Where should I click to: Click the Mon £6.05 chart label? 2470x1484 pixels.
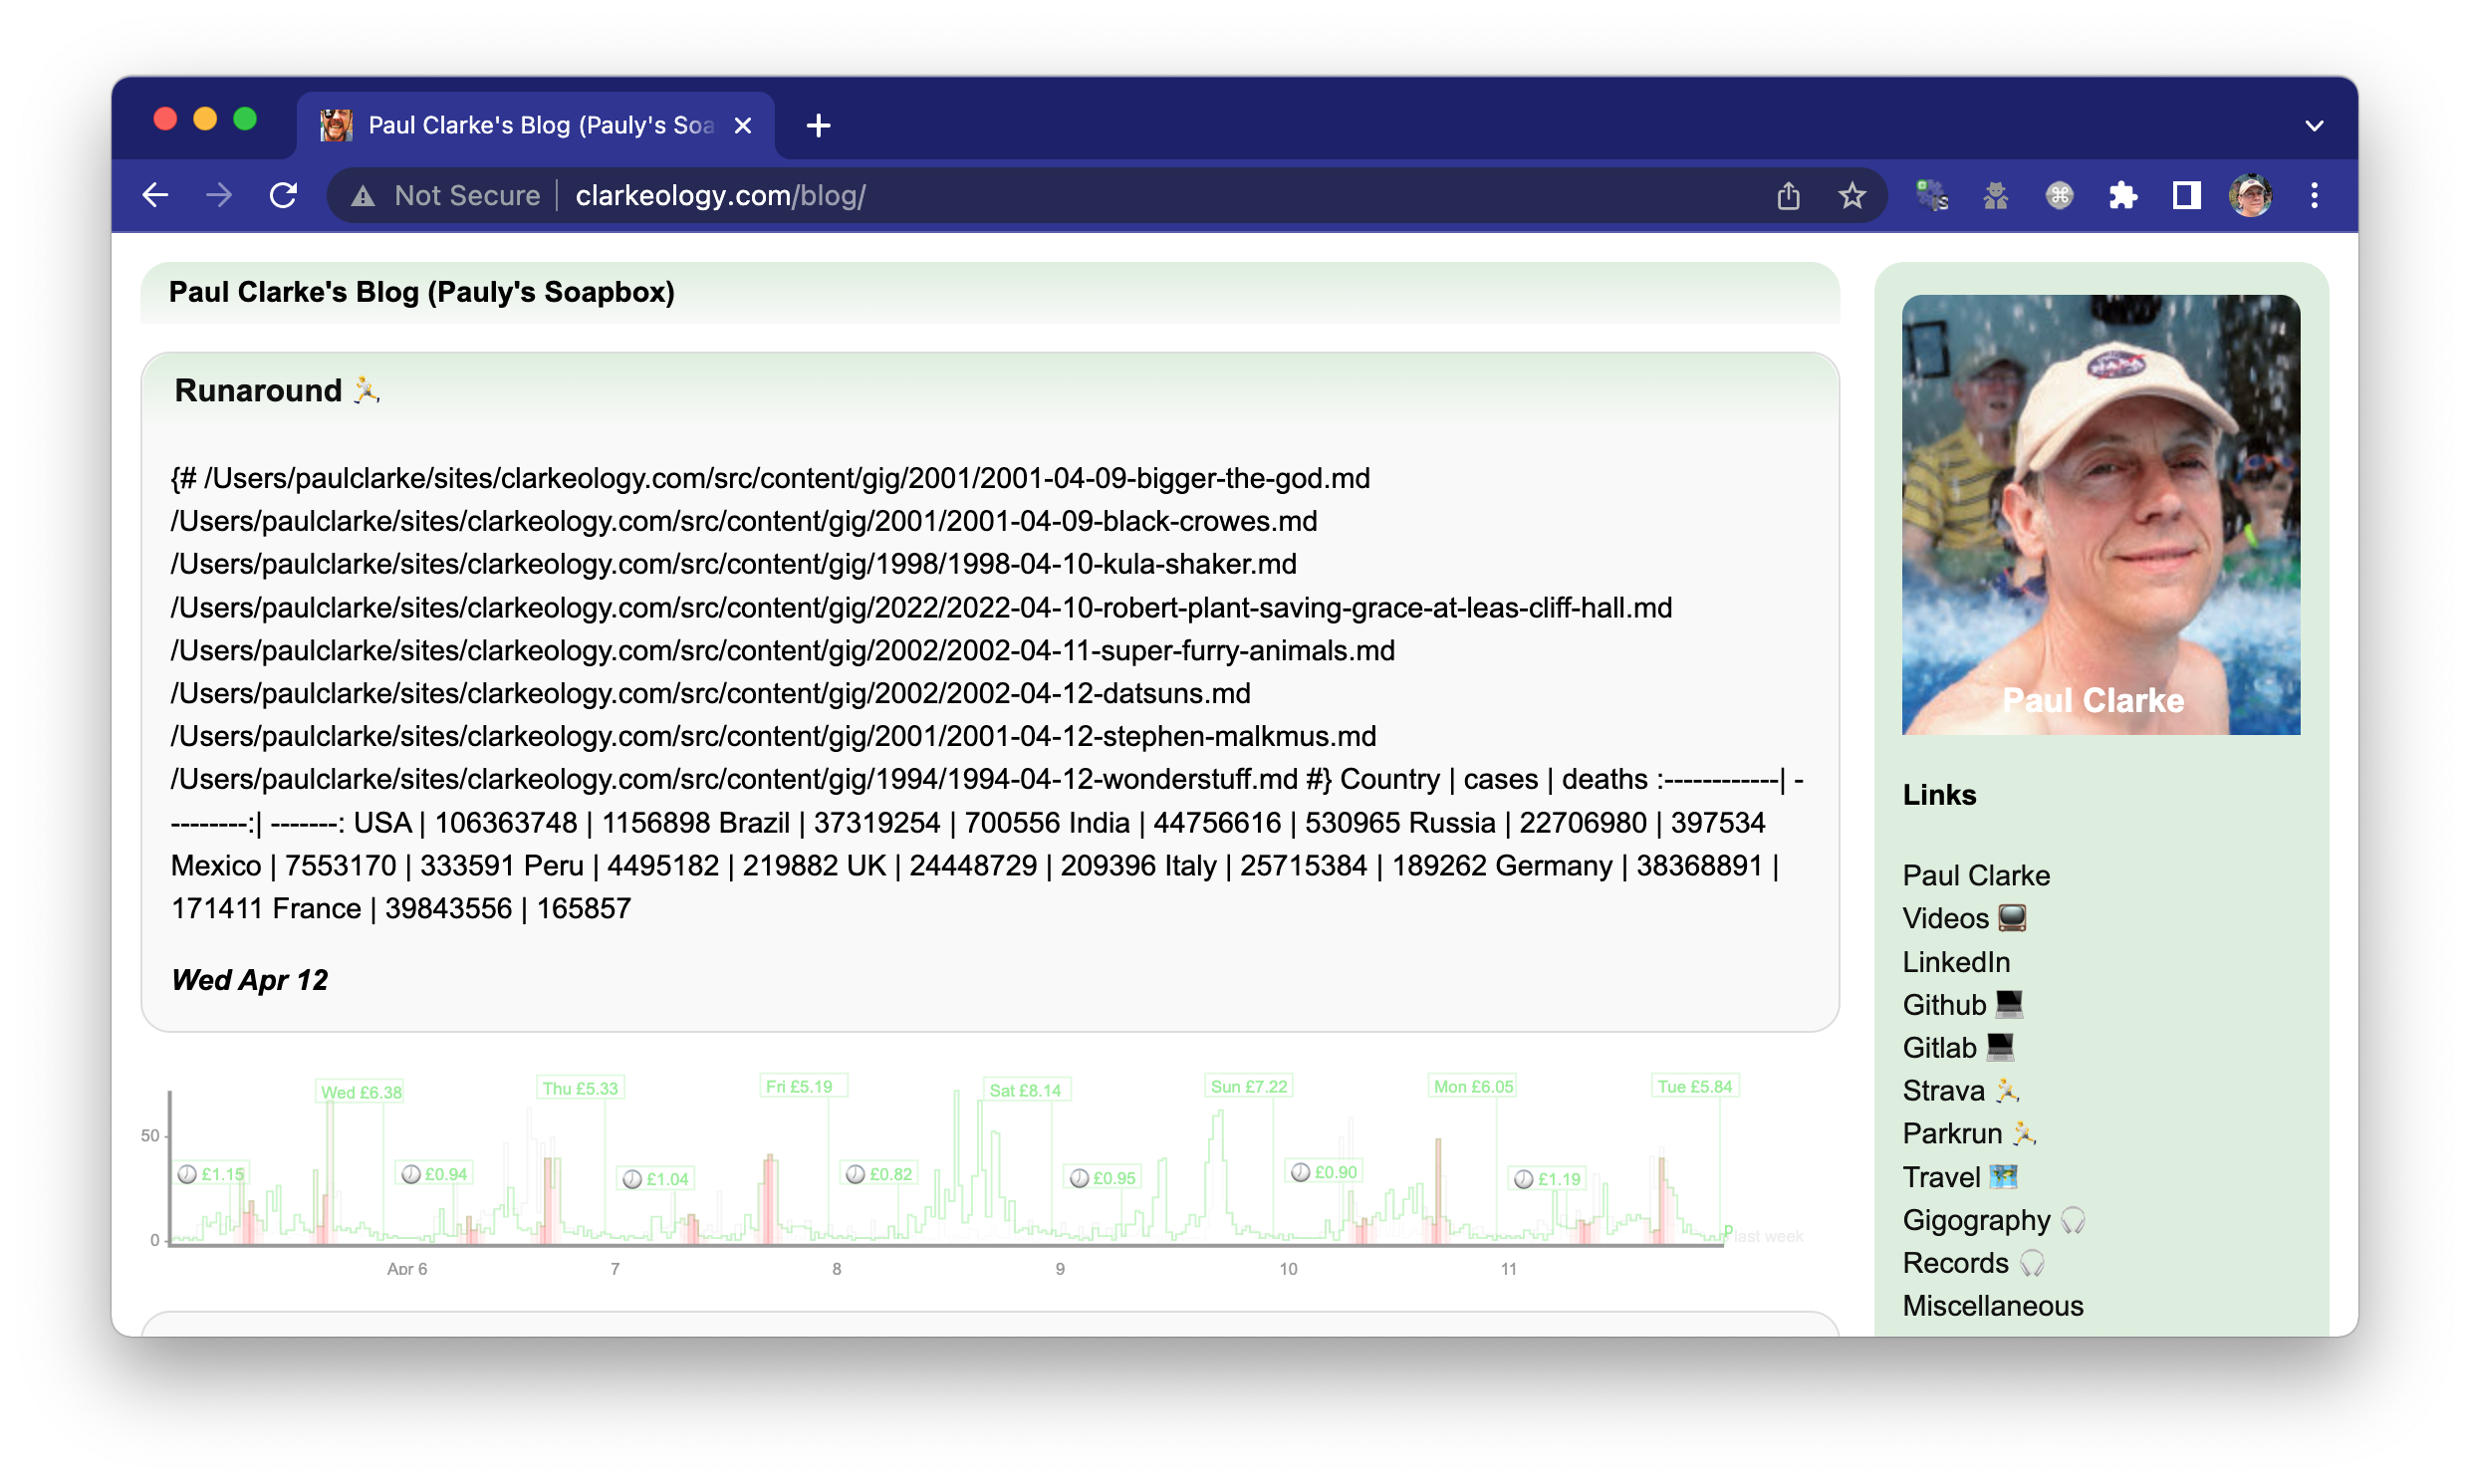pos(1473,1086)
